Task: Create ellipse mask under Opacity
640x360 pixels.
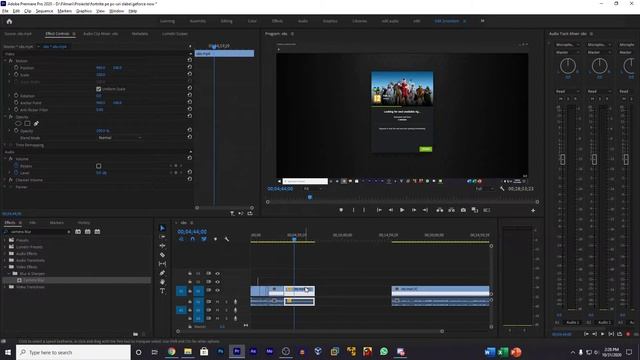Action: [x=18, y=123]
